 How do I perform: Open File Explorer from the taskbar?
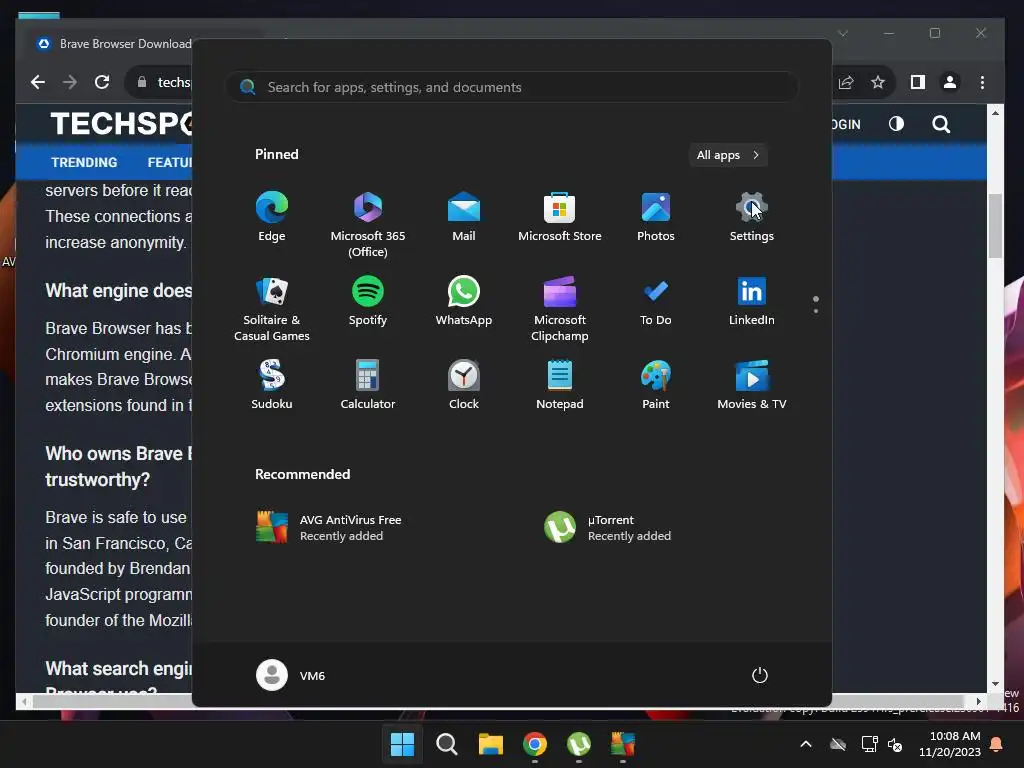click(490, 744)
